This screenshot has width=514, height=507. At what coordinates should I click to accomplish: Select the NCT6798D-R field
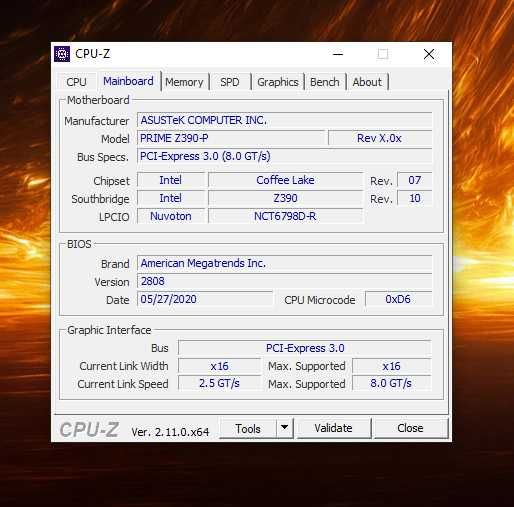[285, 216]
